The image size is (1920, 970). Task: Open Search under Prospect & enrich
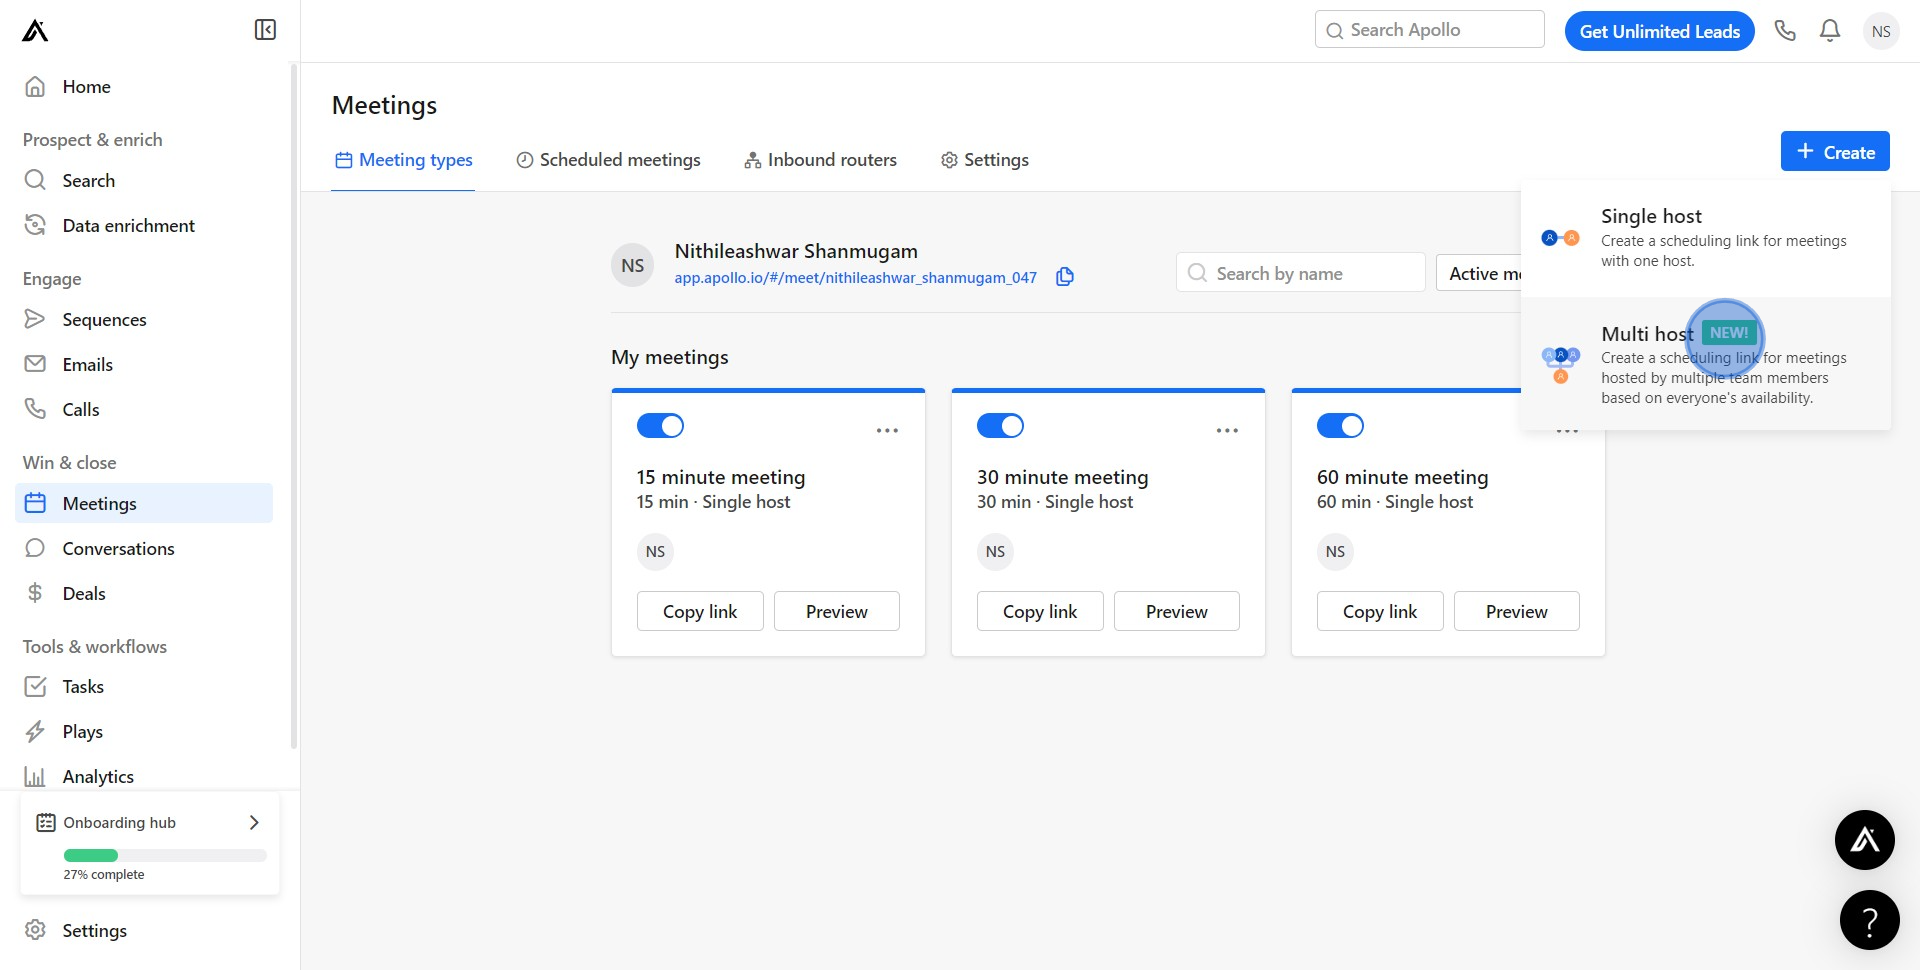tap(144, 181)
